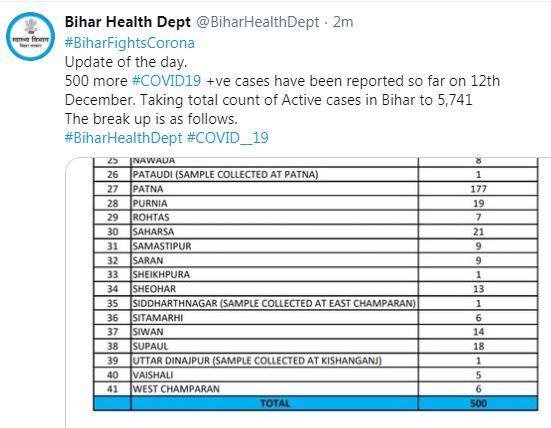Image resolution: width=551 pixels, height=428 pixels.
Task: Click the WEST CHAMPARAN row
Action: tap(316, 389)
